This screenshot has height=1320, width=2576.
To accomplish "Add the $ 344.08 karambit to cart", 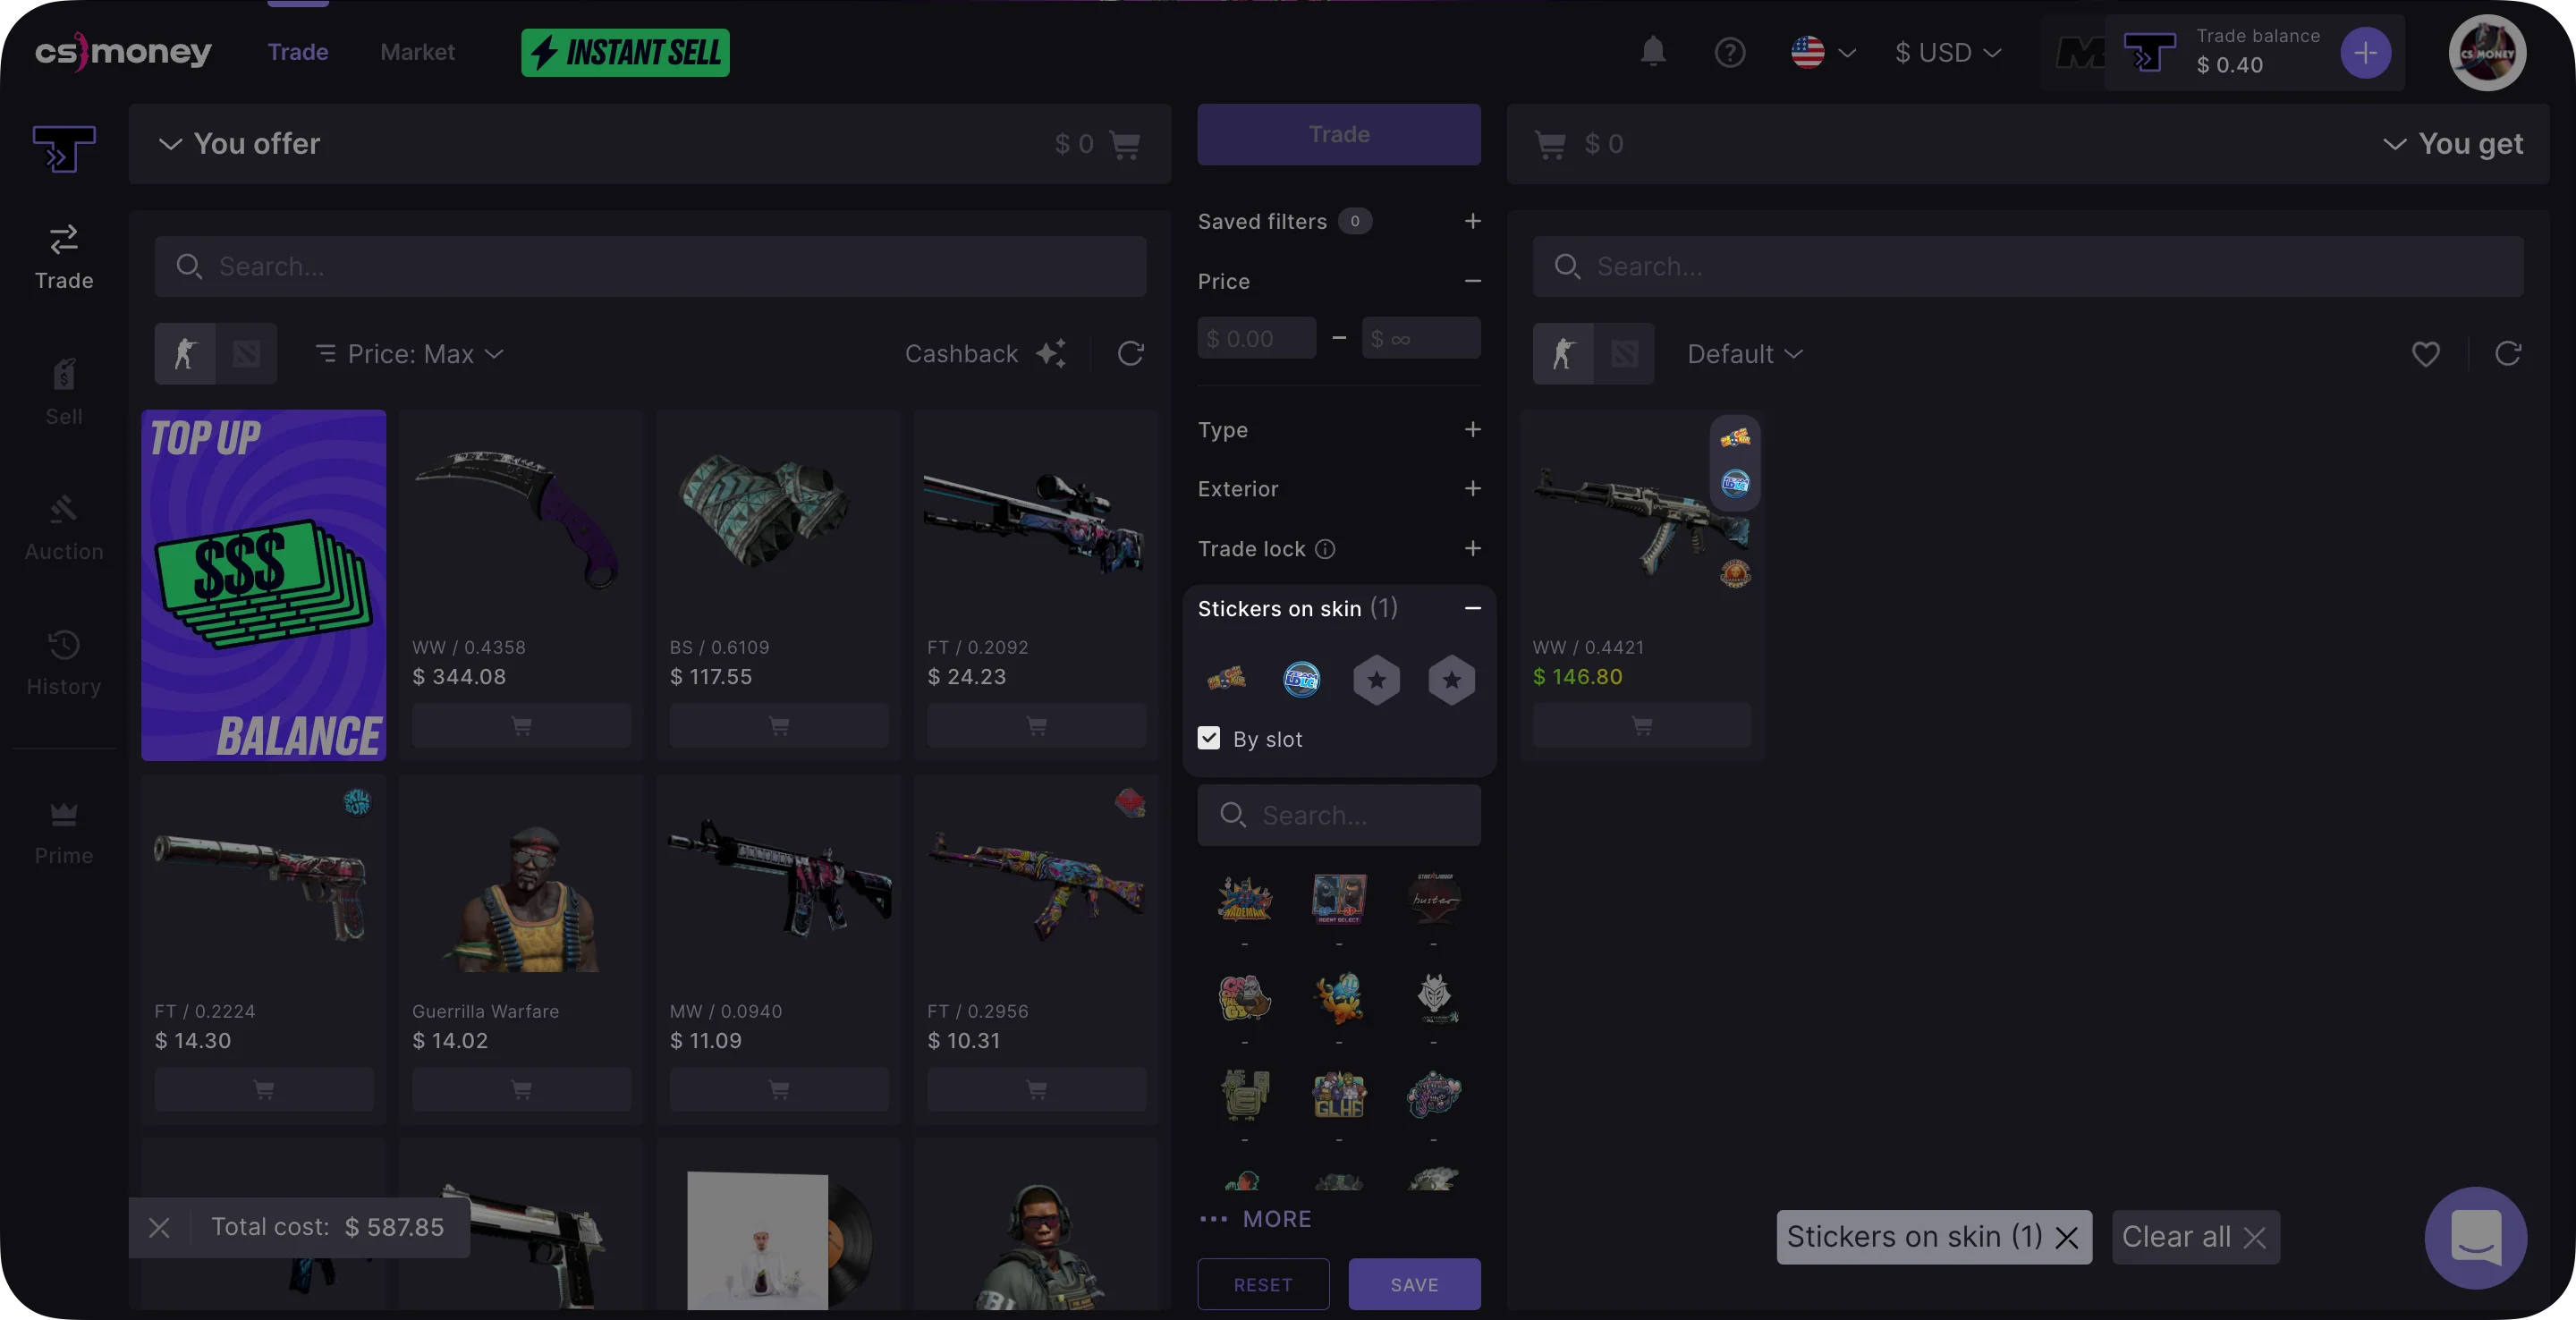I will (x=521, y=725).
